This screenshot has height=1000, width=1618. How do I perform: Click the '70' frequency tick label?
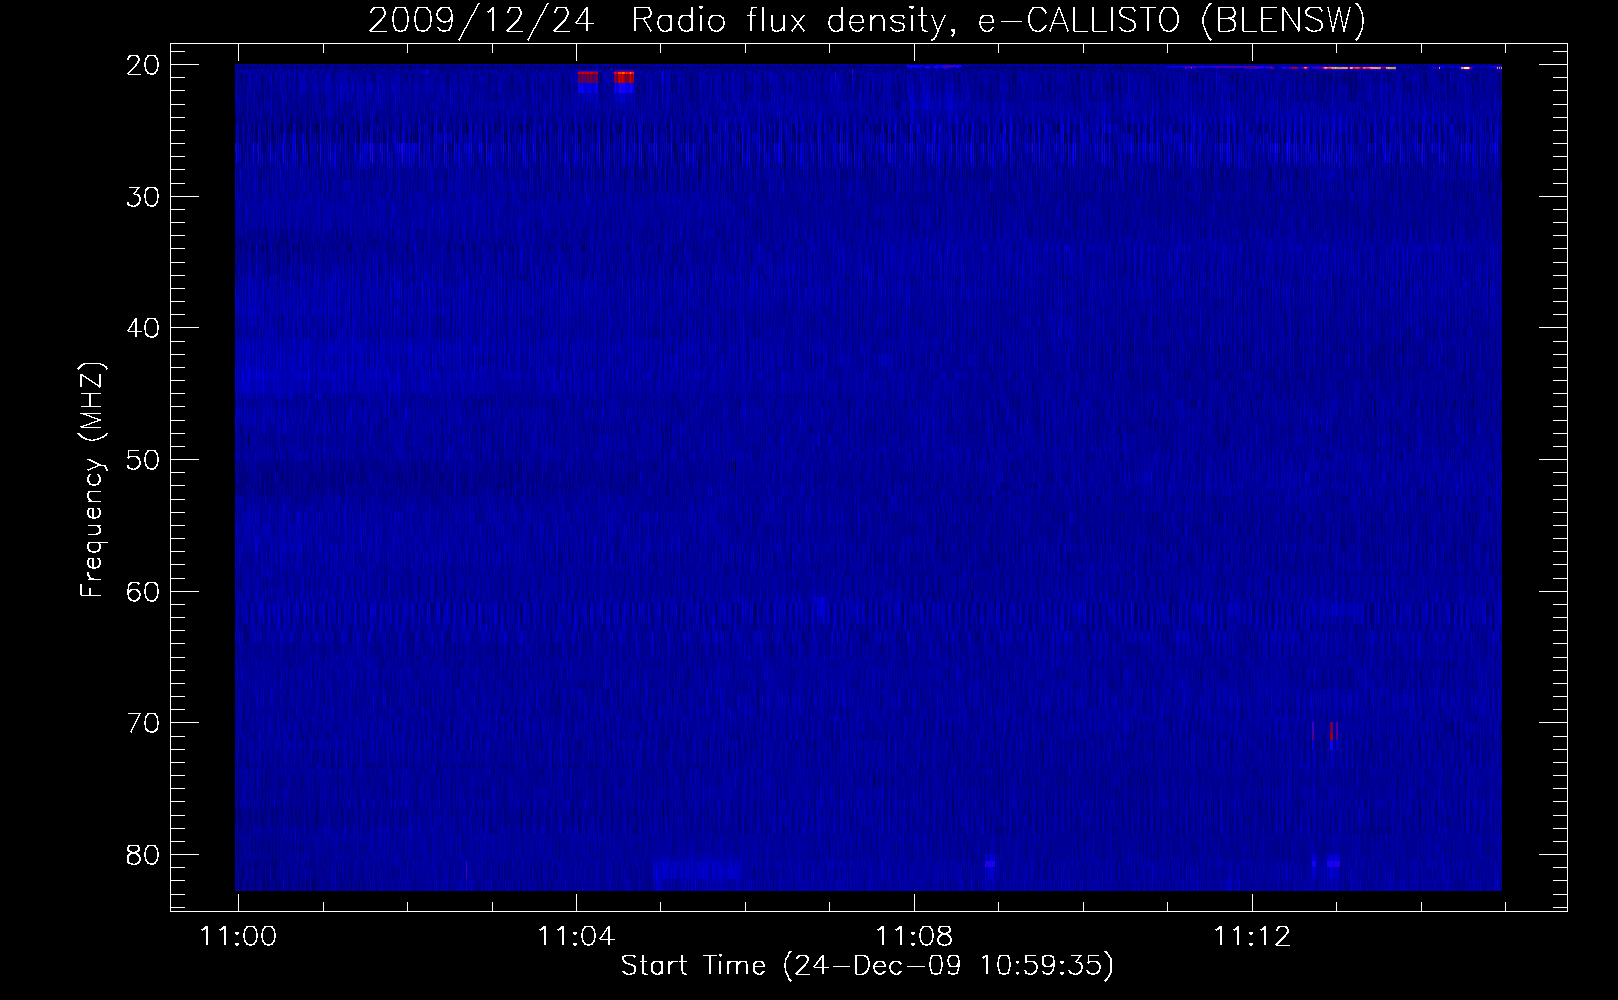pyautogui.click(x=143, y=723)
